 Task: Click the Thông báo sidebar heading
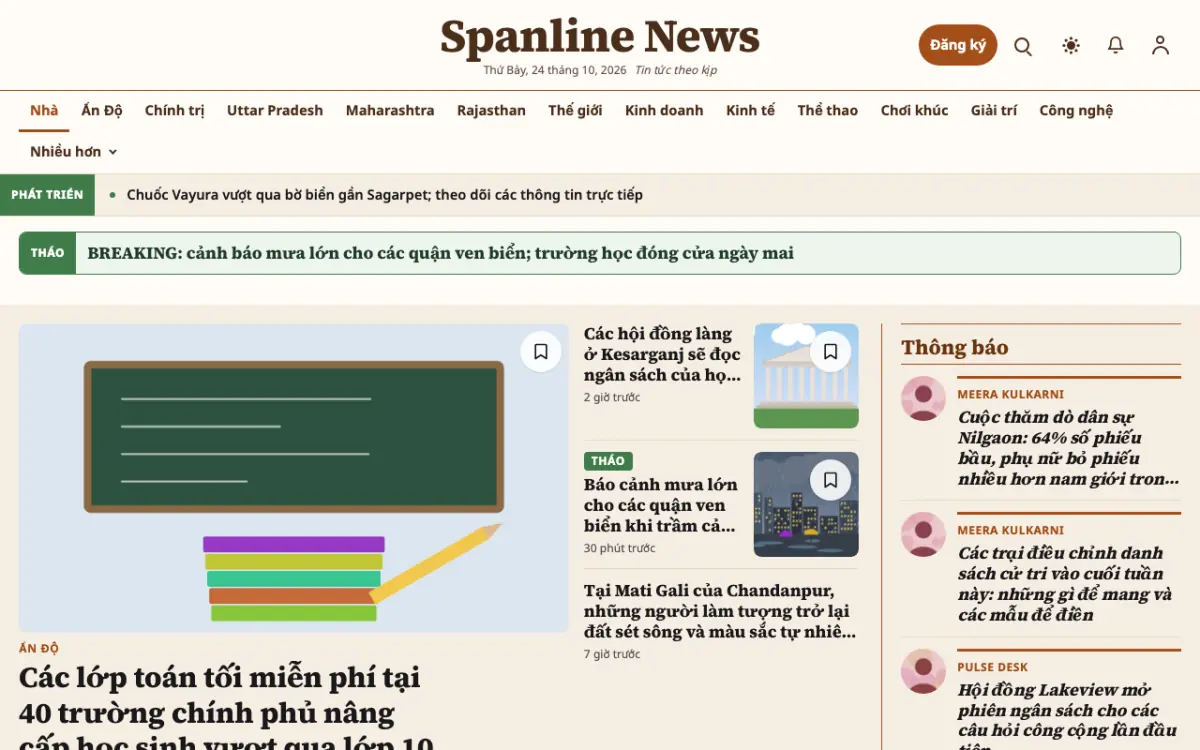pos(955,348)
